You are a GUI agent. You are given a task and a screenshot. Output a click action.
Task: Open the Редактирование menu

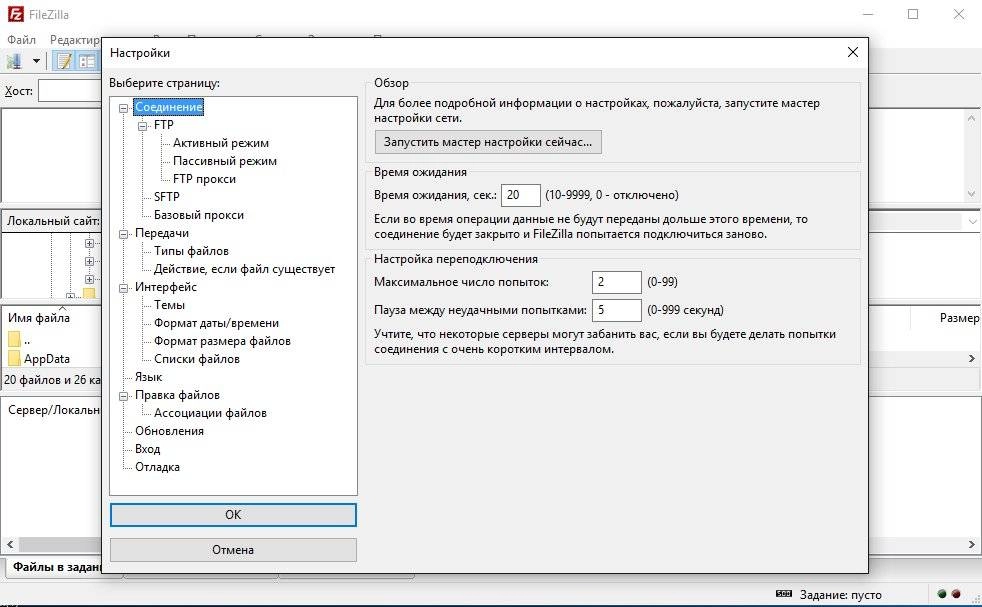point(75,39)
